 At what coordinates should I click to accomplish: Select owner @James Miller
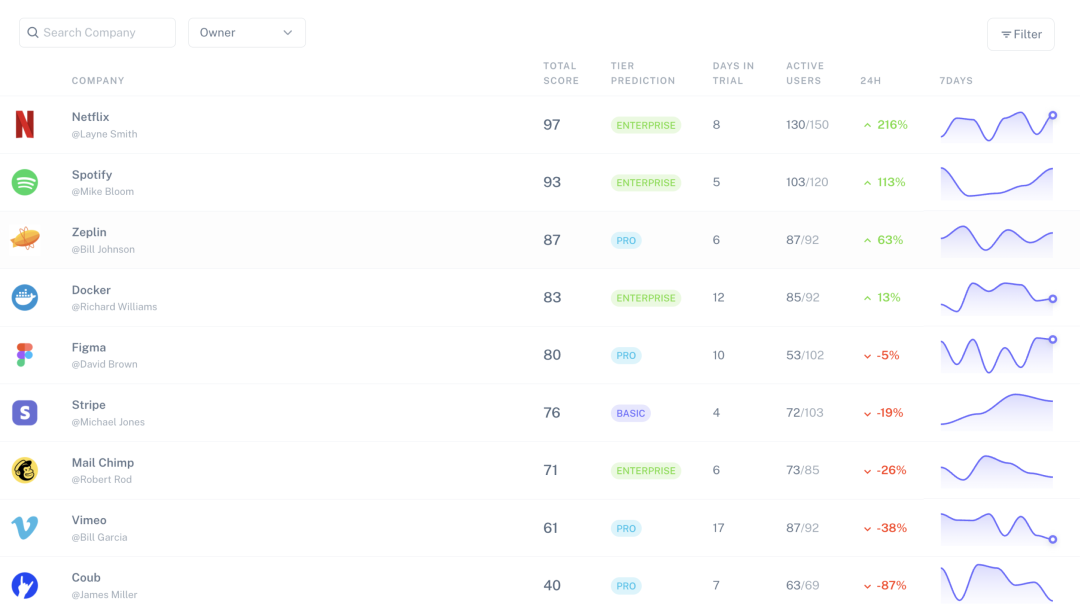pyautogui.click(x=104, y=595)
